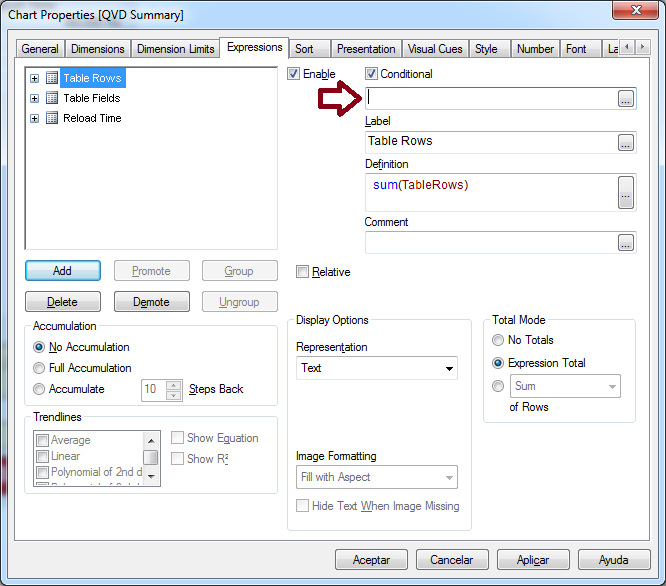Check the Linear trendline checkbox
The height and width of the screenshot is (586, 666).
[42, 456]
